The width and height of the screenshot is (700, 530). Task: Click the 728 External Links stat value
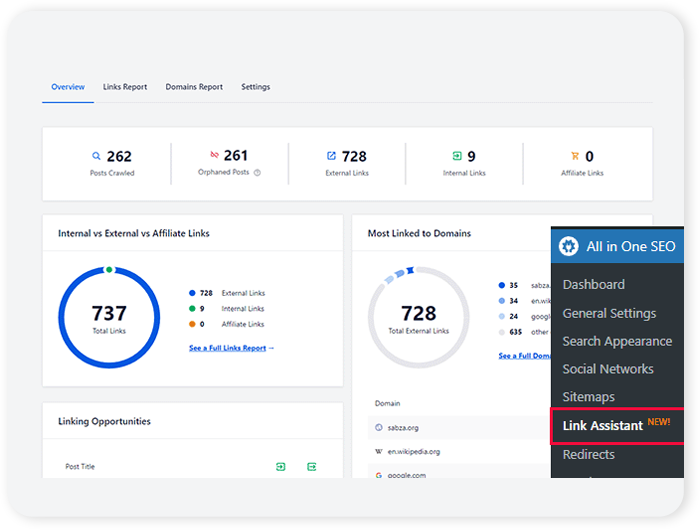[x=354, y=156]
